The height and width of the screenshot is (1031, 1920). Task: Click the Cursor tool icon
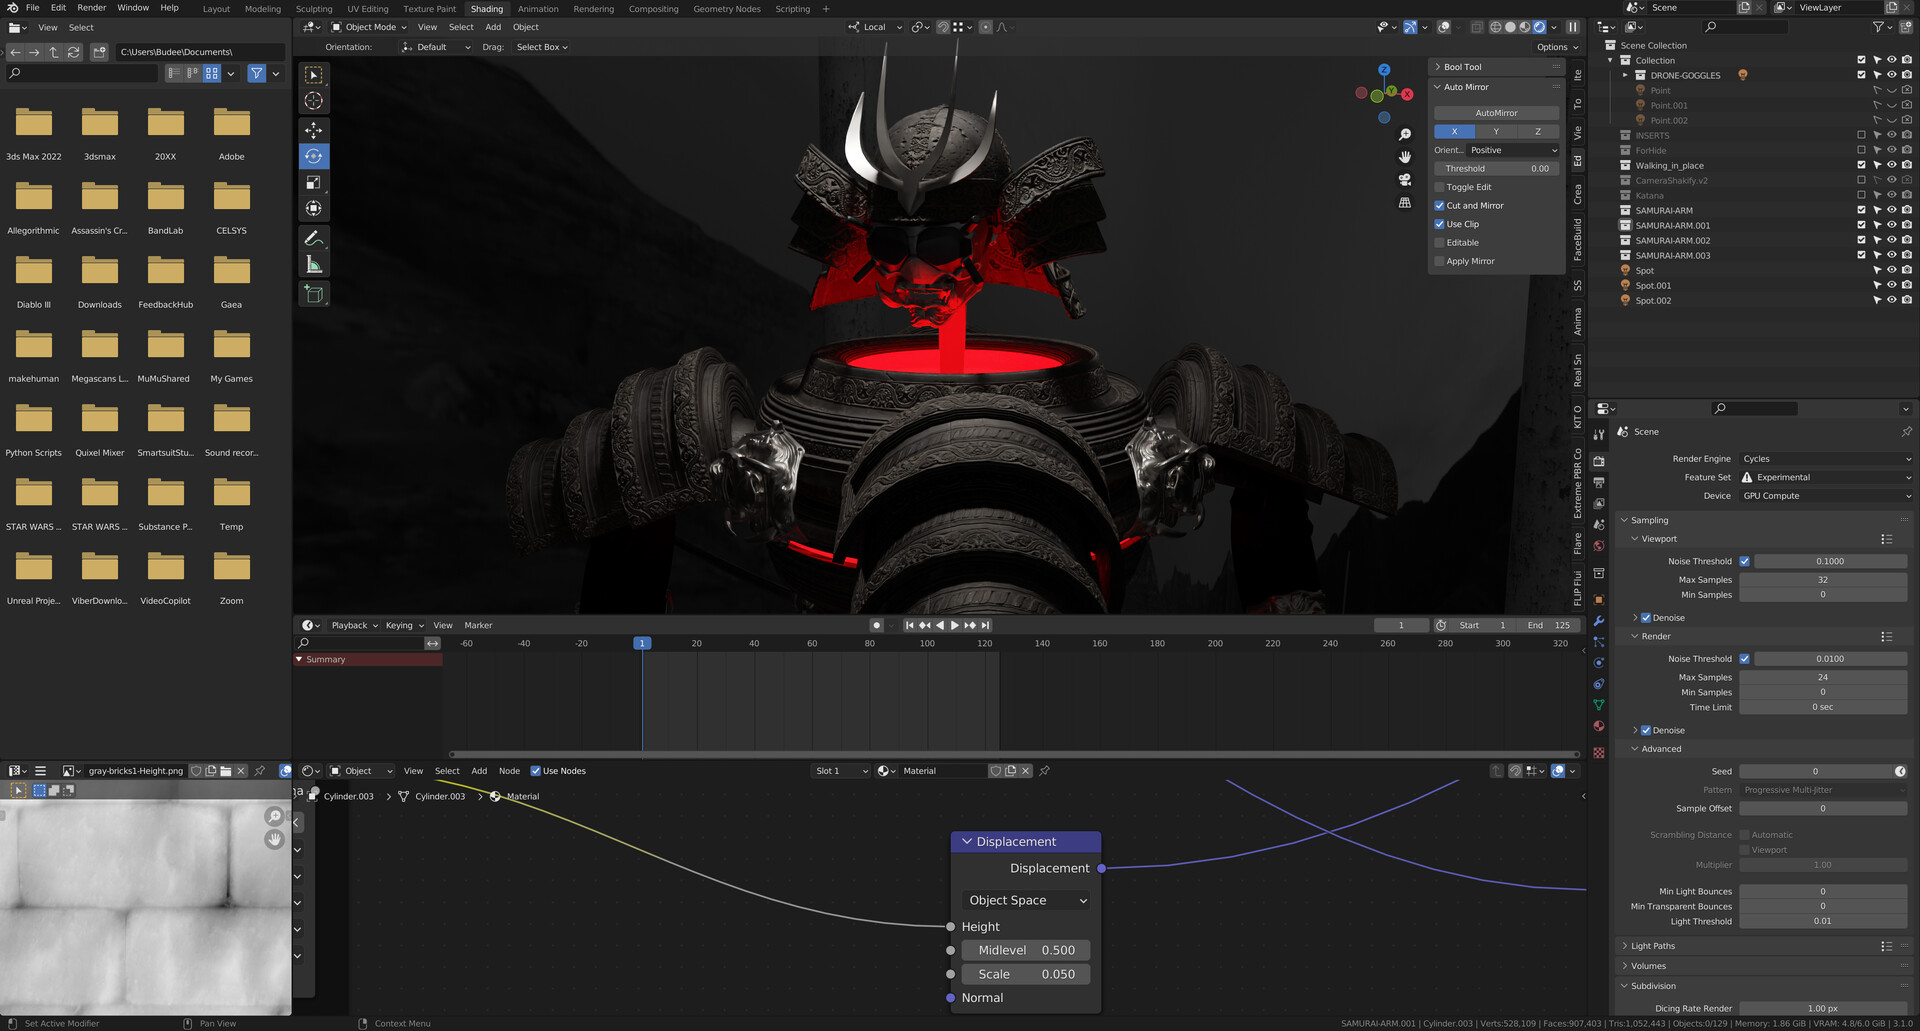coord(314,100)
